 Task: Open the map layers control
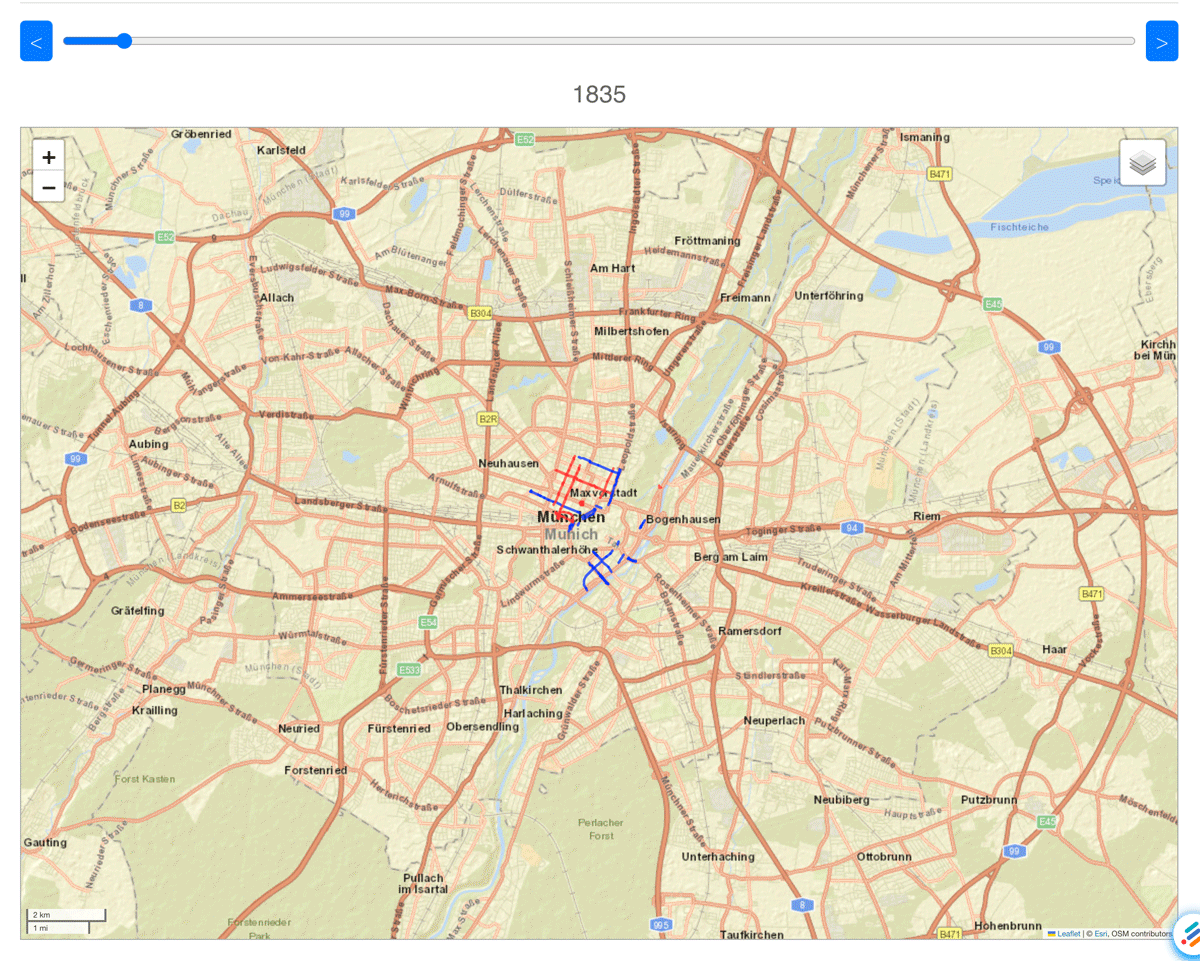click(x=1142, y=162)
